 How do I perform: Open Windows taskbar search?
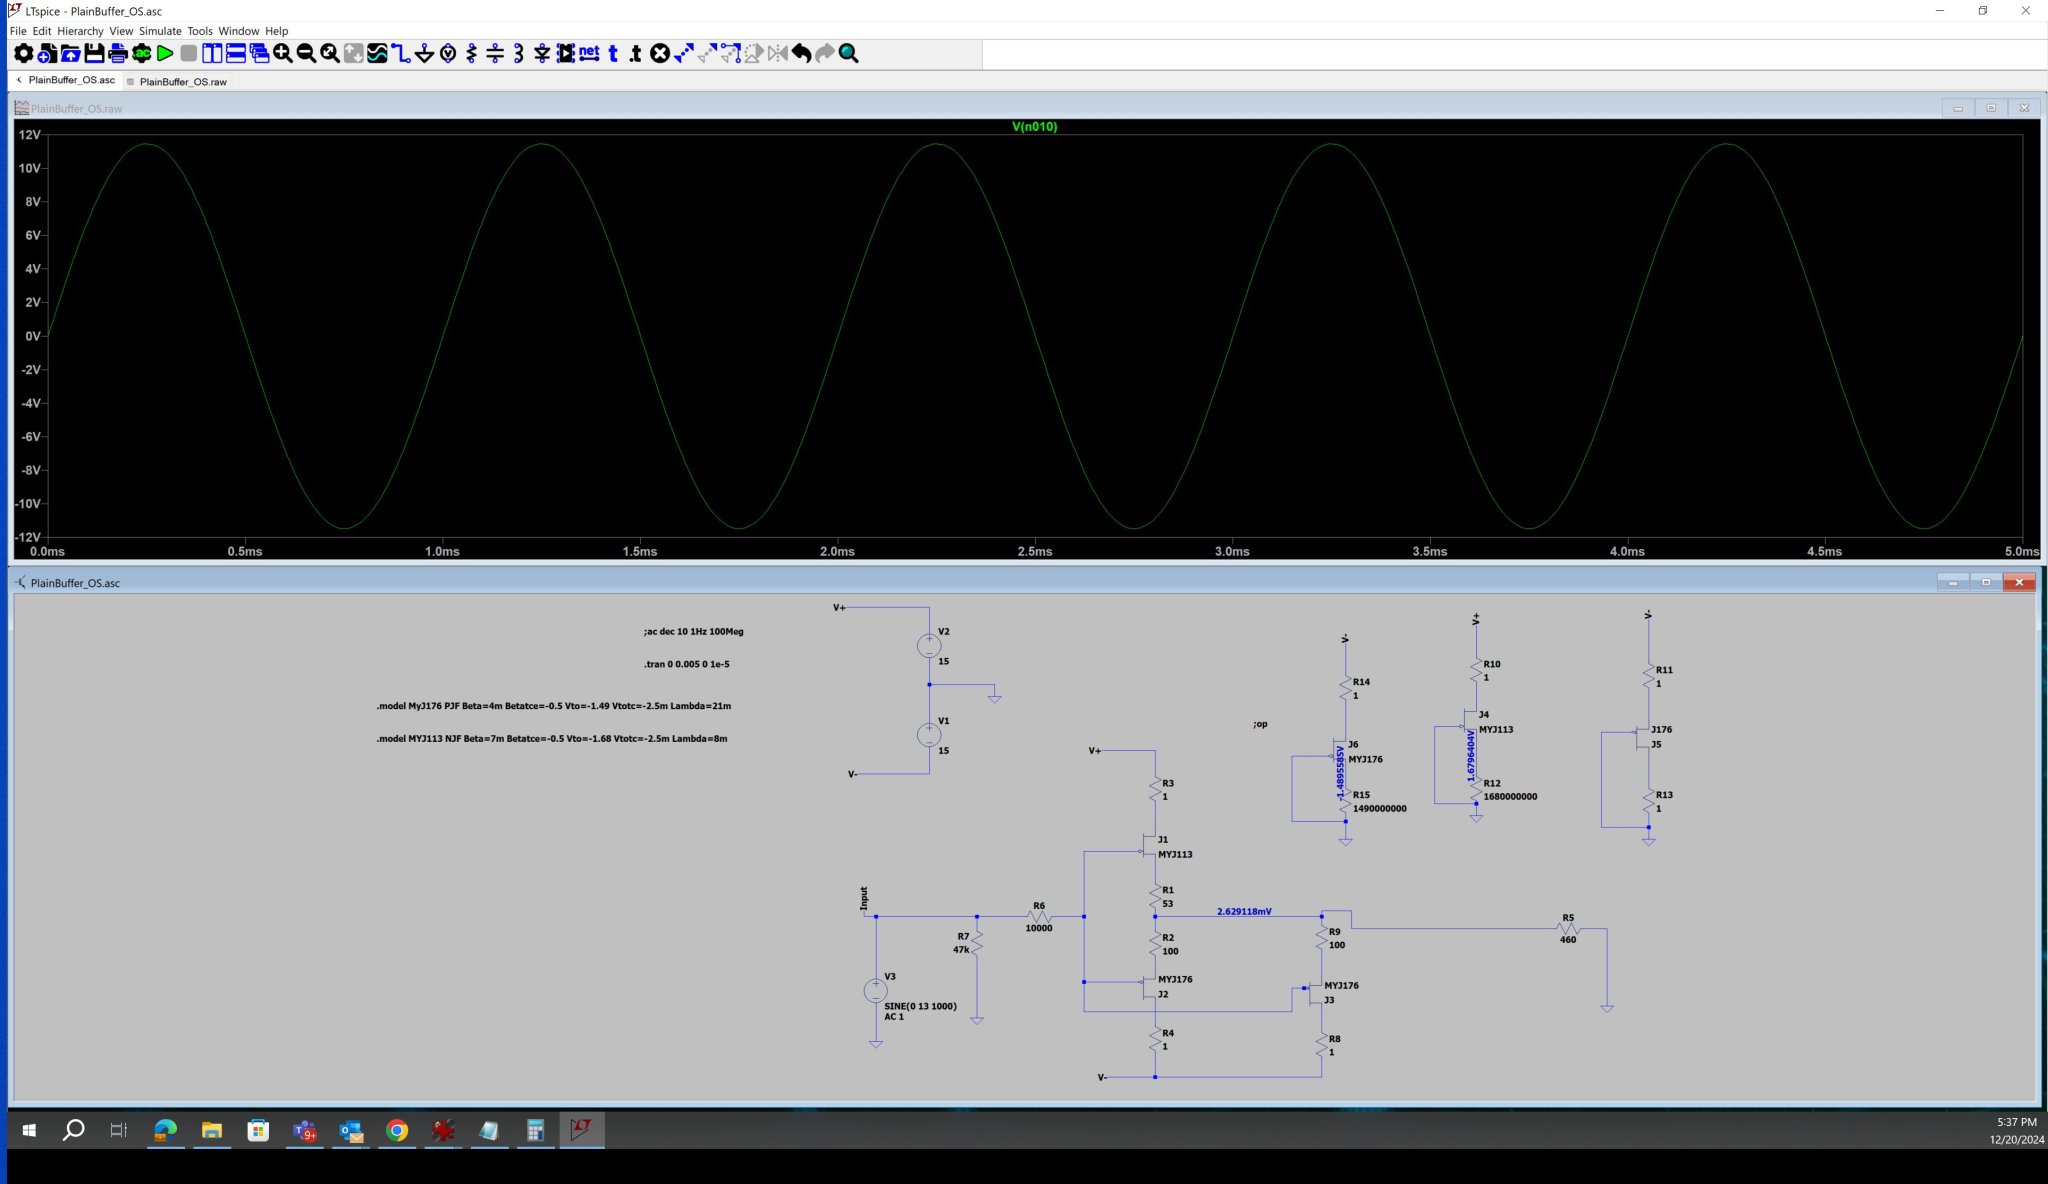[x=73, y=1130]
